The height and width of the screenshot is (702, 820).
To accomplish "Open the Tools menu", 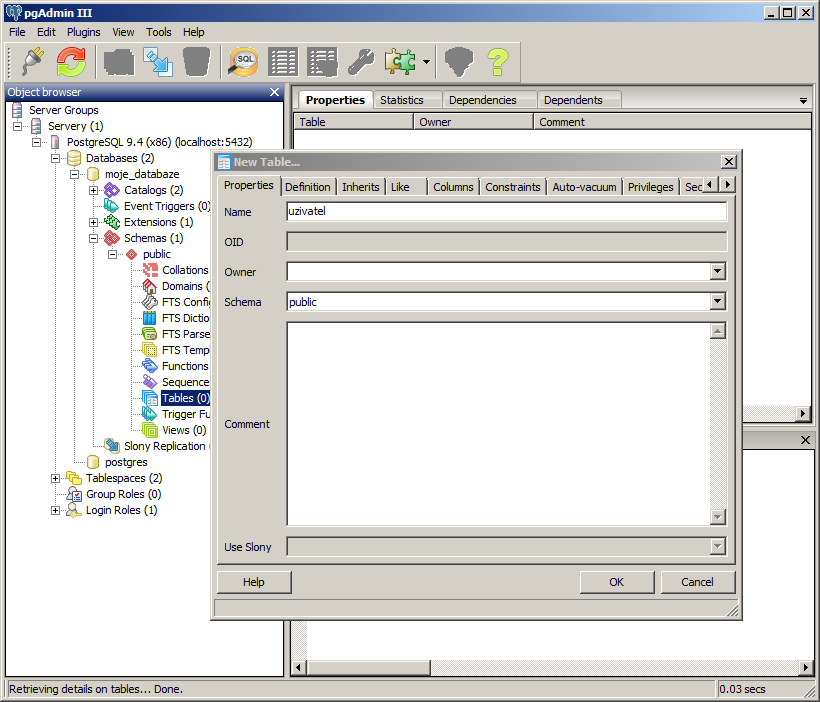I will (x=158, y=32).
